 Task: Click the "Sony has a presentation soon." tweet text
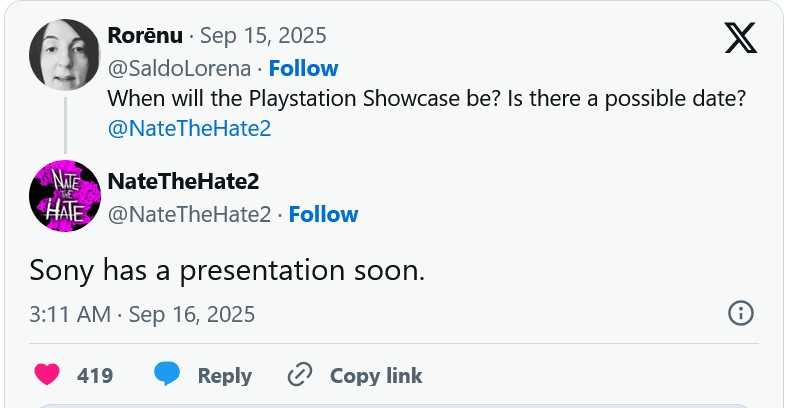point(228,269)
